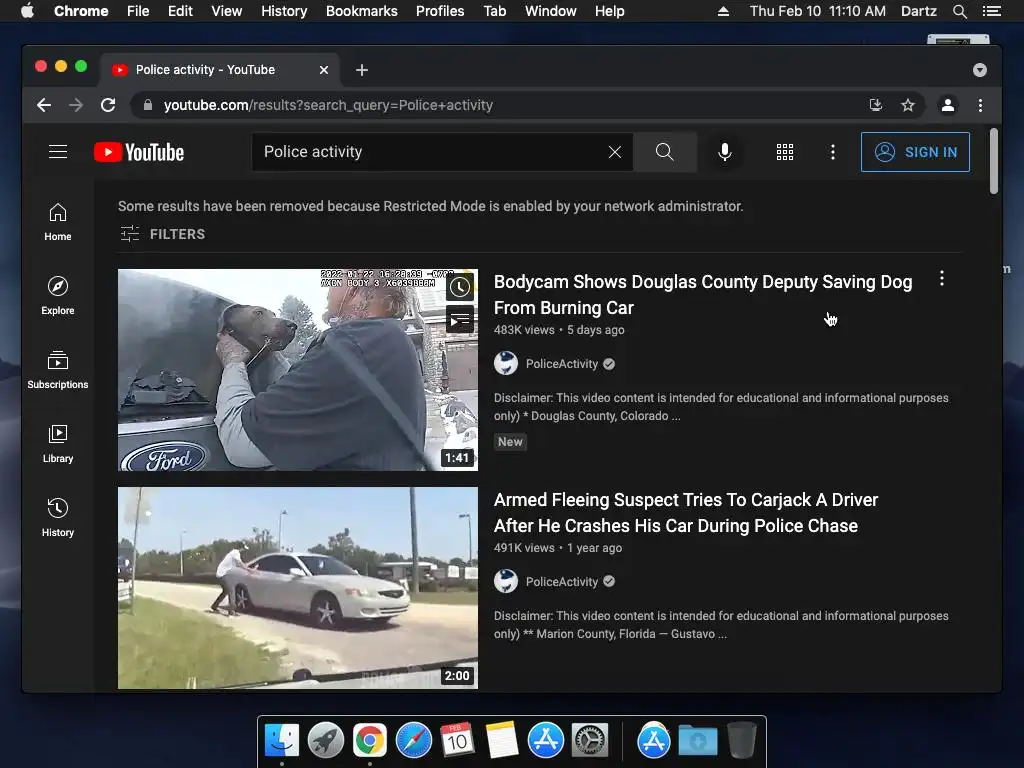
Task: Click the dog rescue video thumbnail
Action: [x=298, y=370]
